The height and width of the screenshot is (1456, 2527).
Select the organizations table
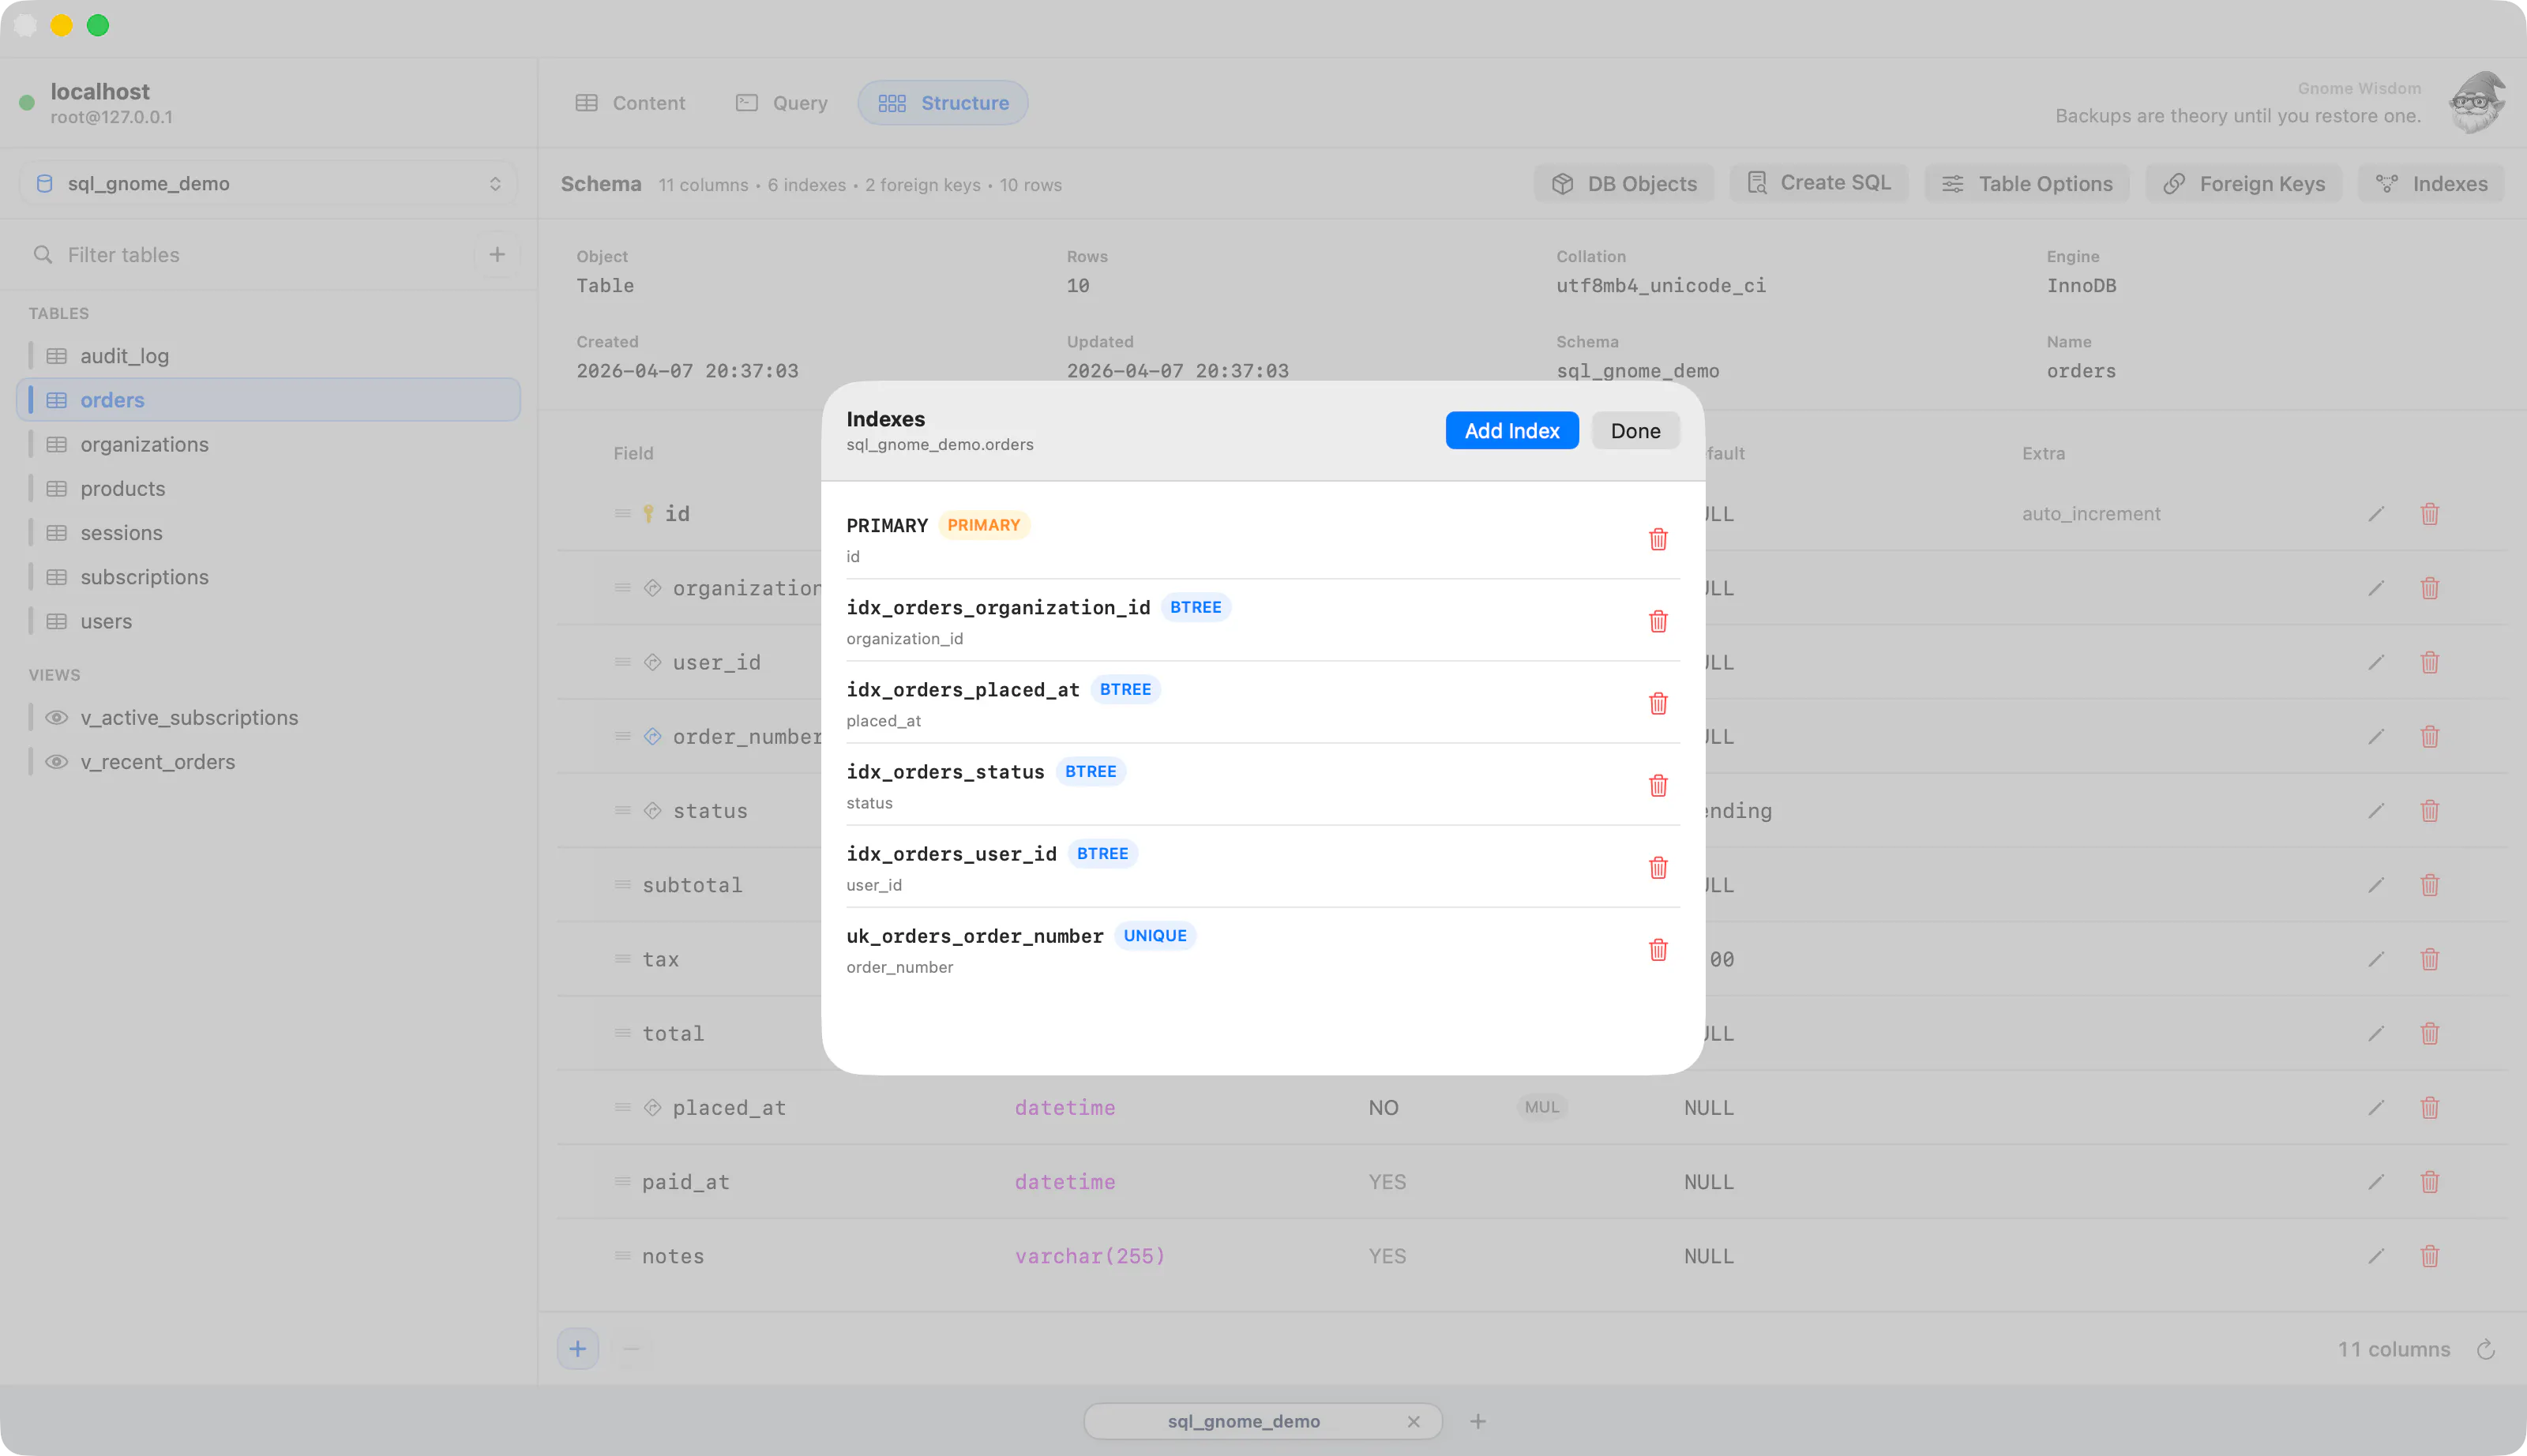pyautogui.click(x=268, y=444)
